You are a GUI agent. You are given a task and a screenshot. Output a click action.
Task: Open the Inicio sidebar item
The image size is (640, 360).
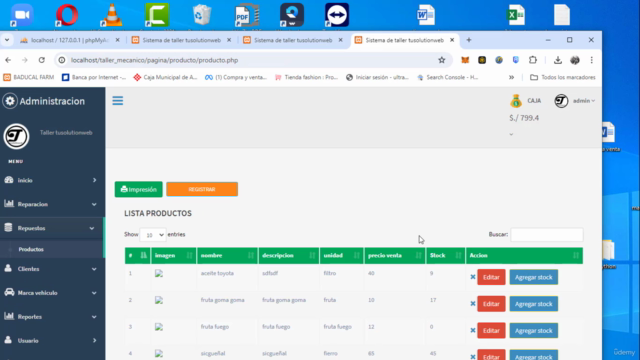pos(51,180)
